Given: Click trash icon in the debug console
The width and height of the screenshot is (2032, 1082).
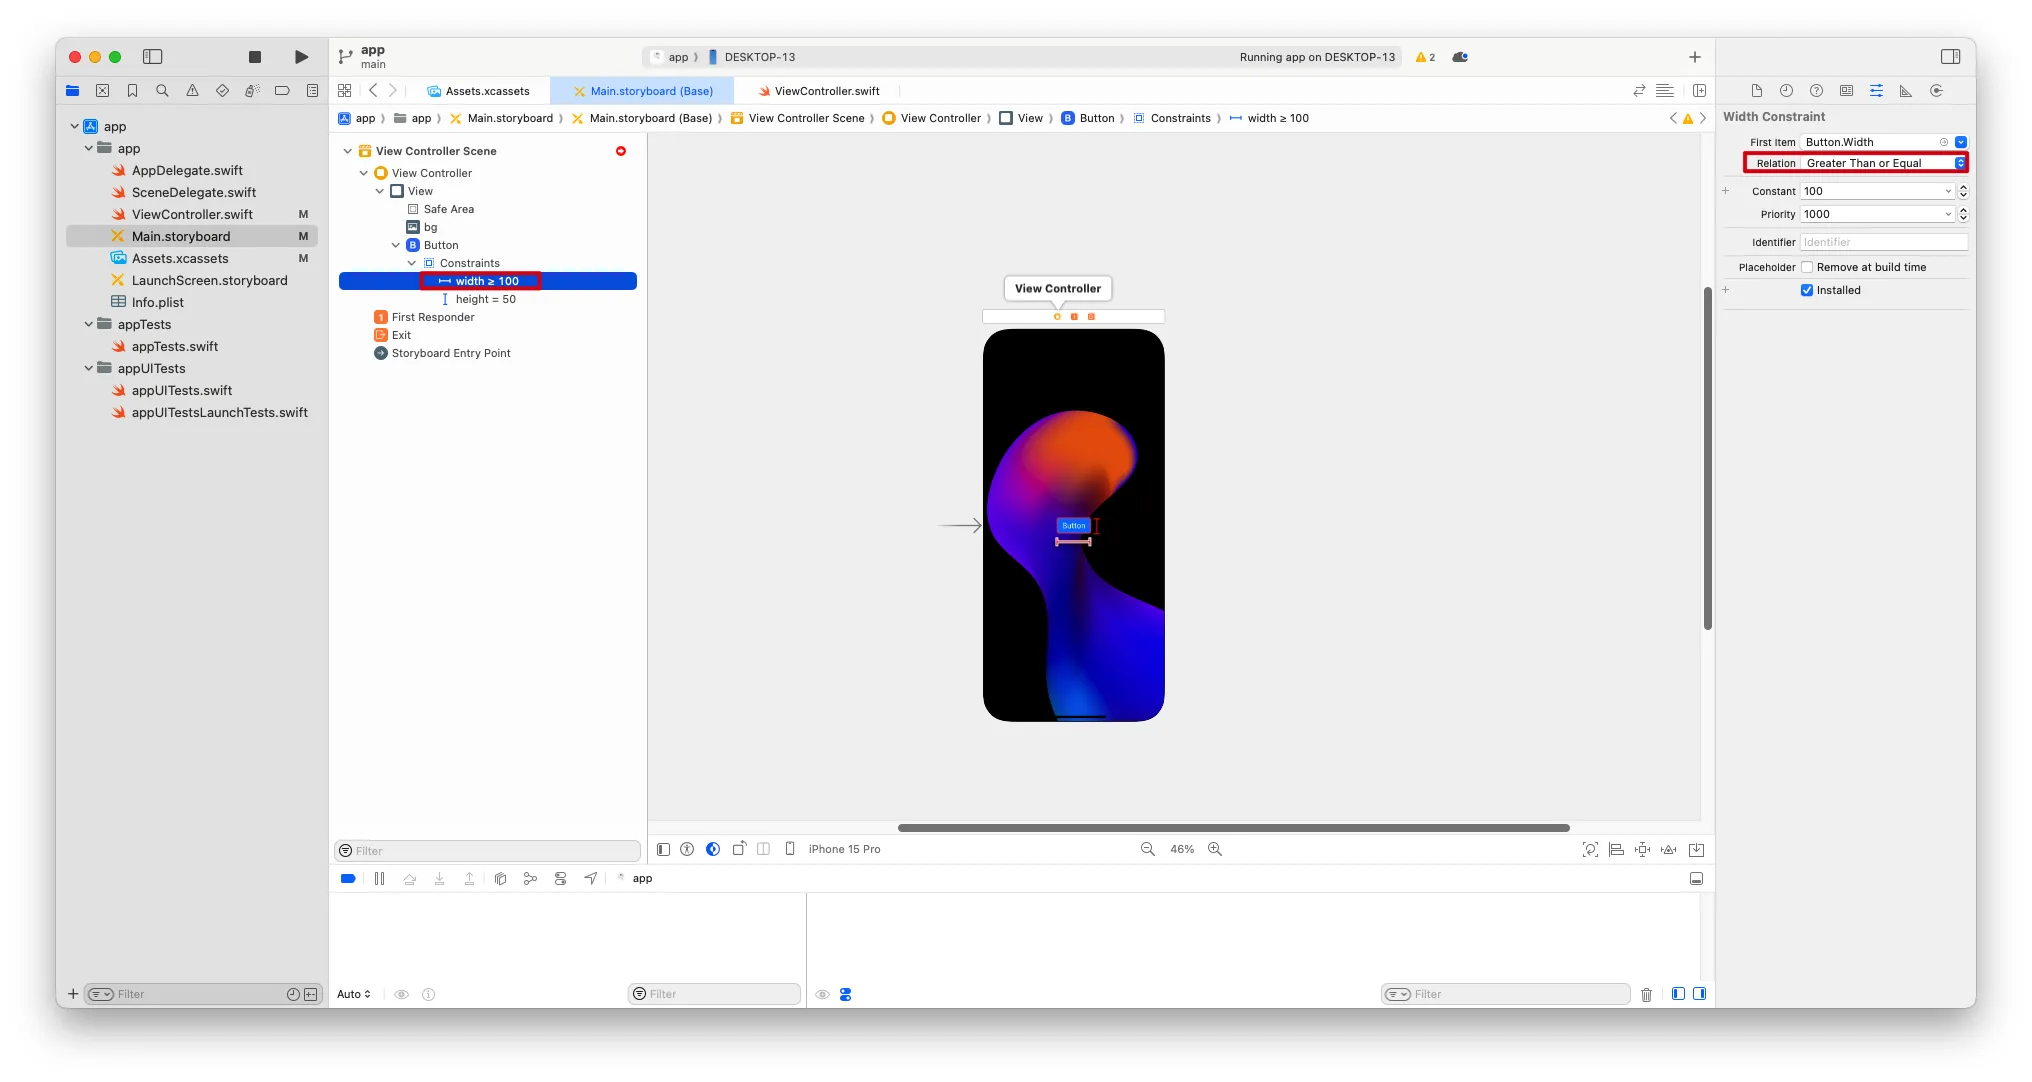Looking at the screenshot, I should tap(1646, 994).
